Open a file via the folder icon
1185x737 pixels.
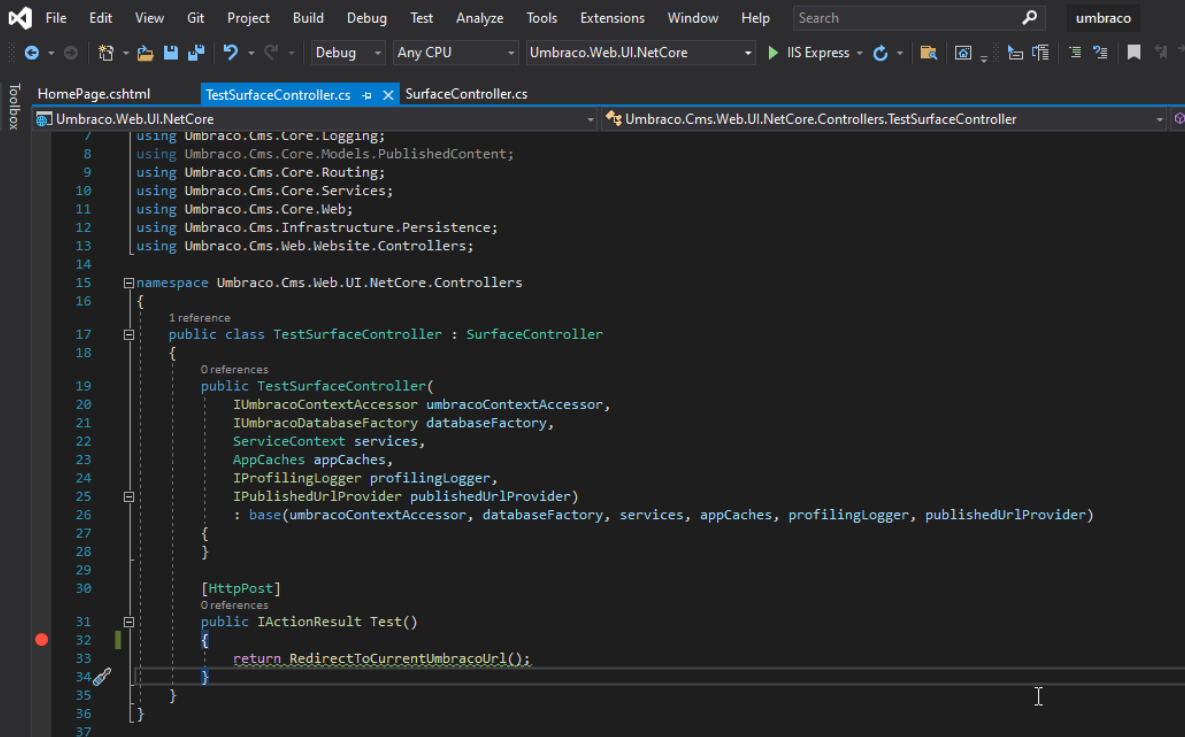pyautogui.click(x=145, y=53)
